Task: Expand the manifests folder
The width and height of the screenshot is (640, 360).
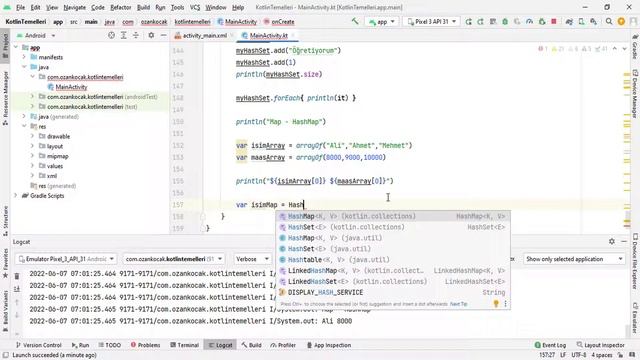Action: coord(24,57)
